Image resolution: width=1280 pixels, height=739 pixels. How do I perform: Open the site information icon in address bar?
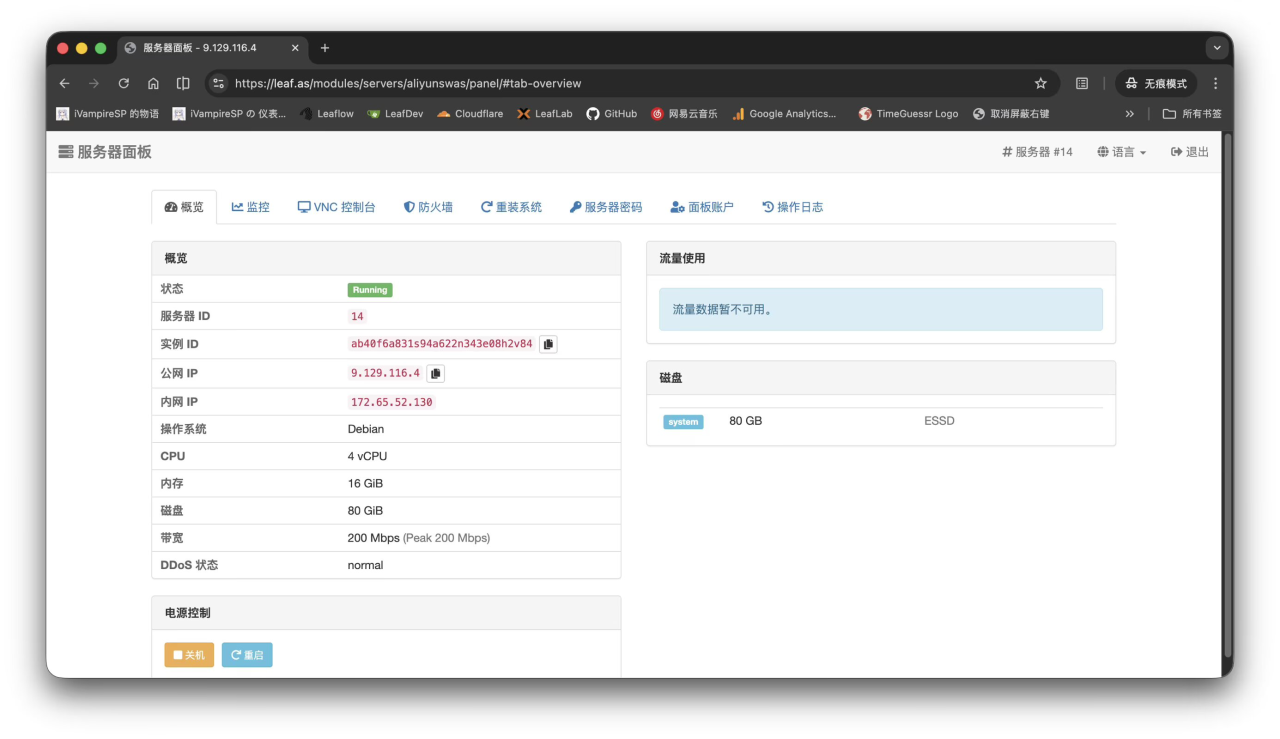(219, 84)
